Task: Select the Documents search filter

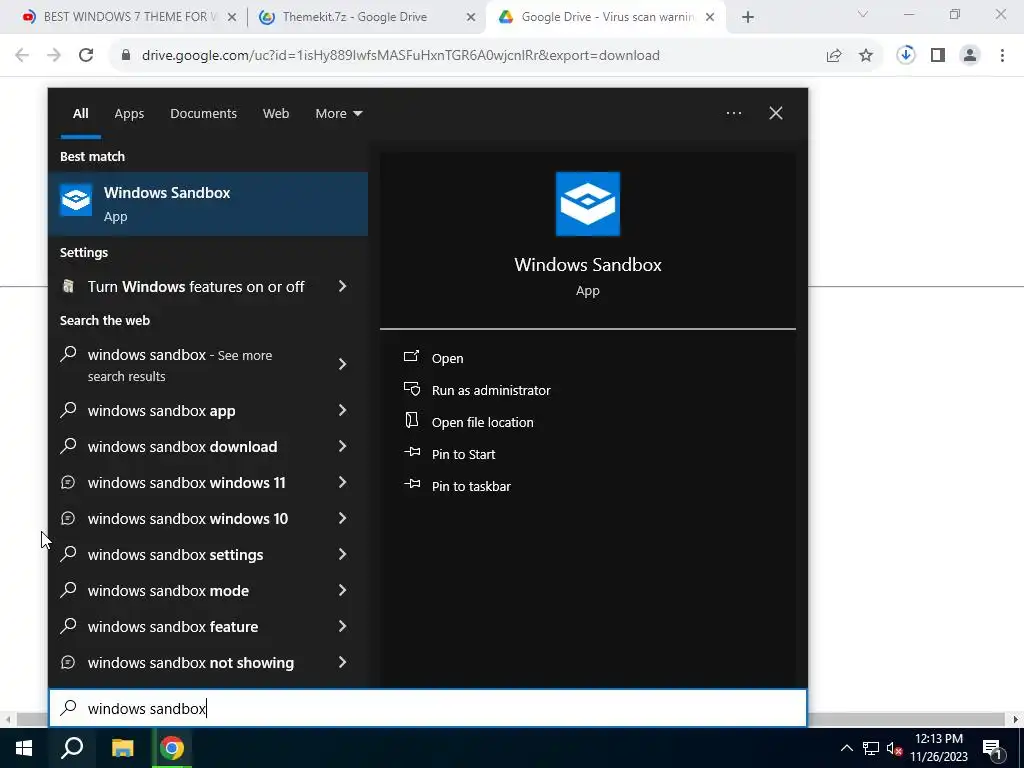Action: pyautogui.click(x=203, y=114)
